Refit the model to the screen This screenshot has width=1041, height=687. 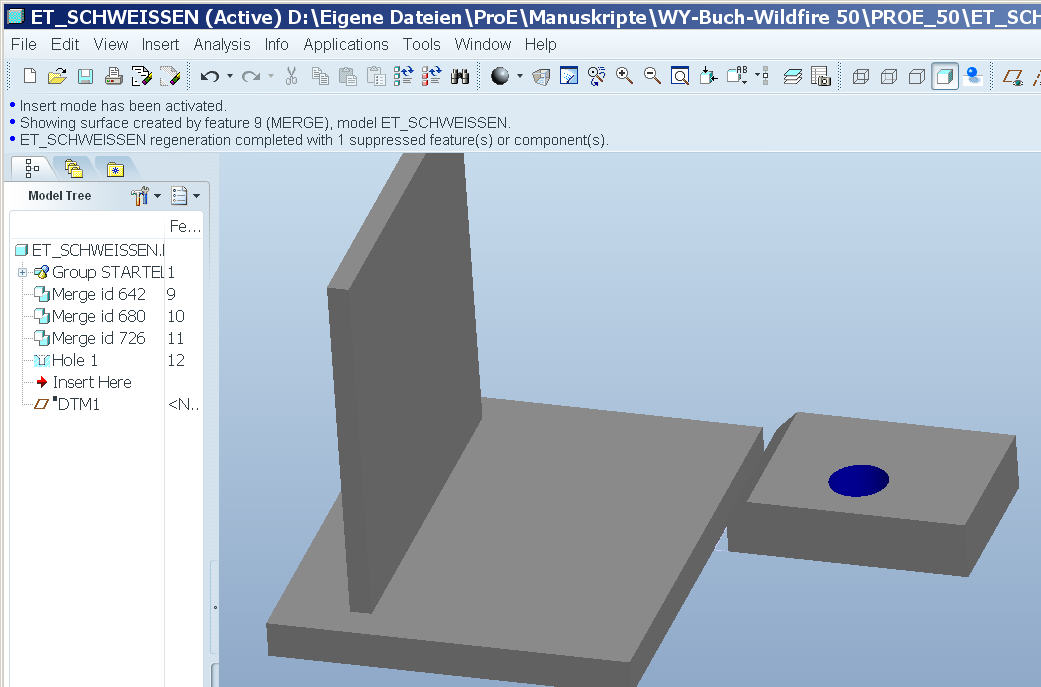tap(680, 76)
